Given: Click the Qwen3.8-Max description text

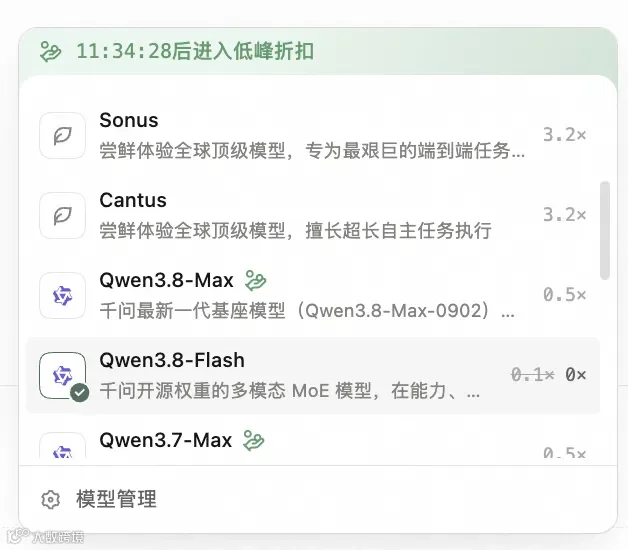Looking at the screenshot, I should [x=307, y=311].
